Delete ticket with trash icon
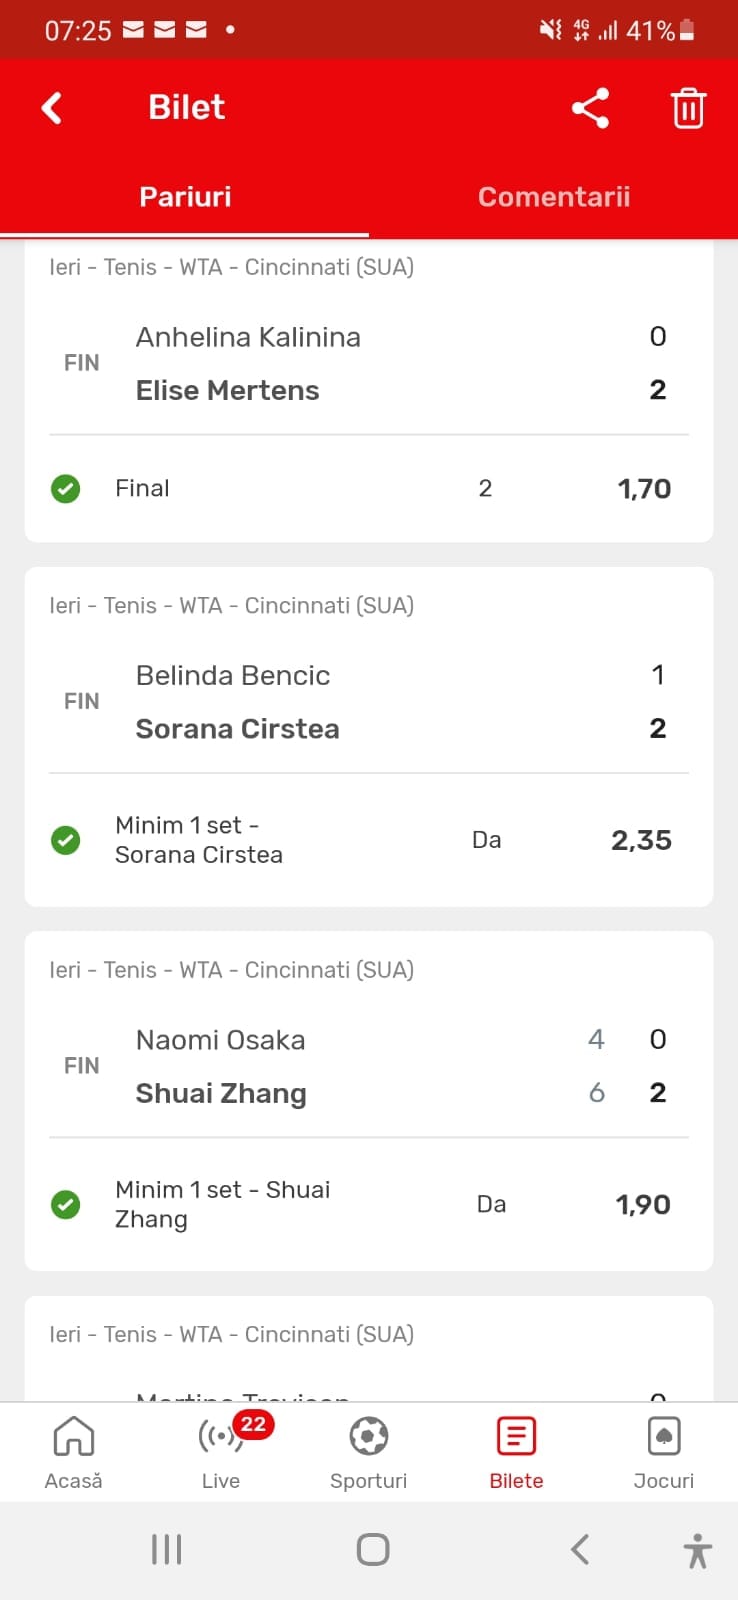This screenshot has width=738, height=1600. click(x=688, y=108)
